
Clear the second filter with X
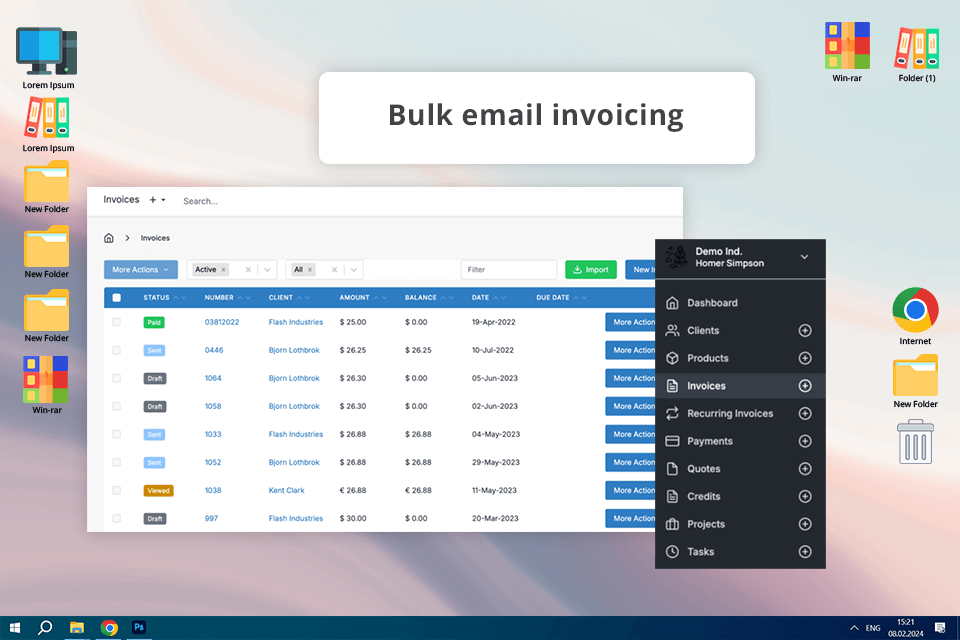pos(334,269)
